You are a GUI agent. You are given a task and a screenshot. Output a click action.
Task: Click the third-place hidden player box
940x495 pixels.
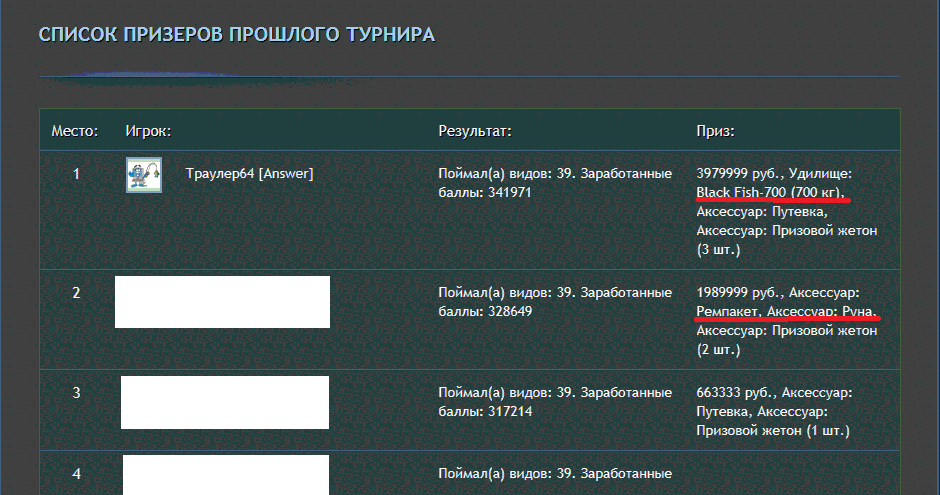click(225, 402)
